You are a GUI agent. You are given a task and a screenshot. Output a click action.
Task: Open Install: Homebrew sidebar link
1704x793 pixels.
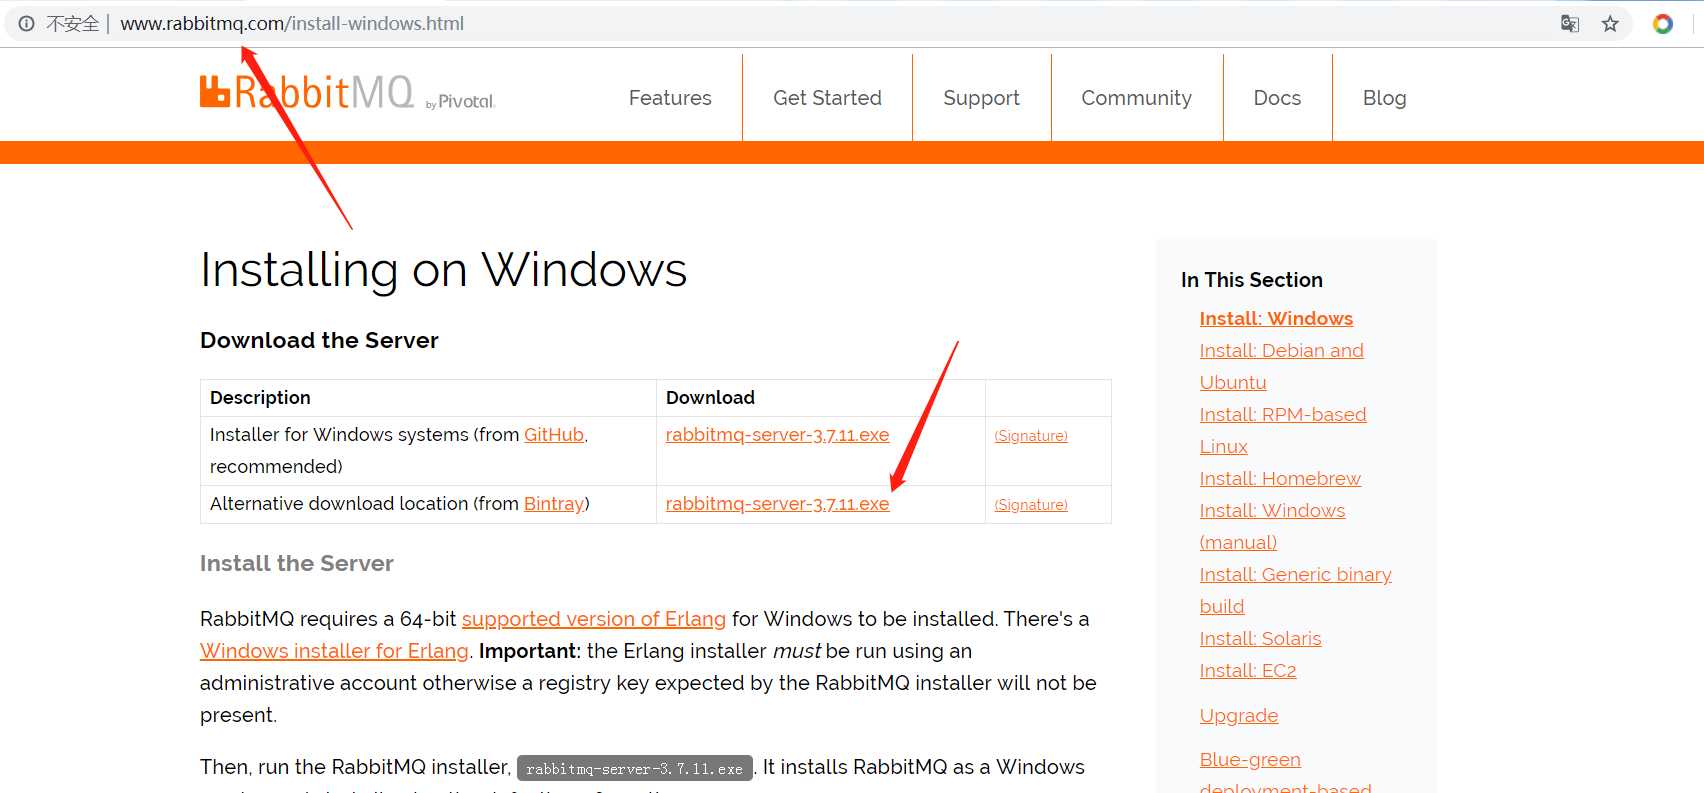(1280, 479)
